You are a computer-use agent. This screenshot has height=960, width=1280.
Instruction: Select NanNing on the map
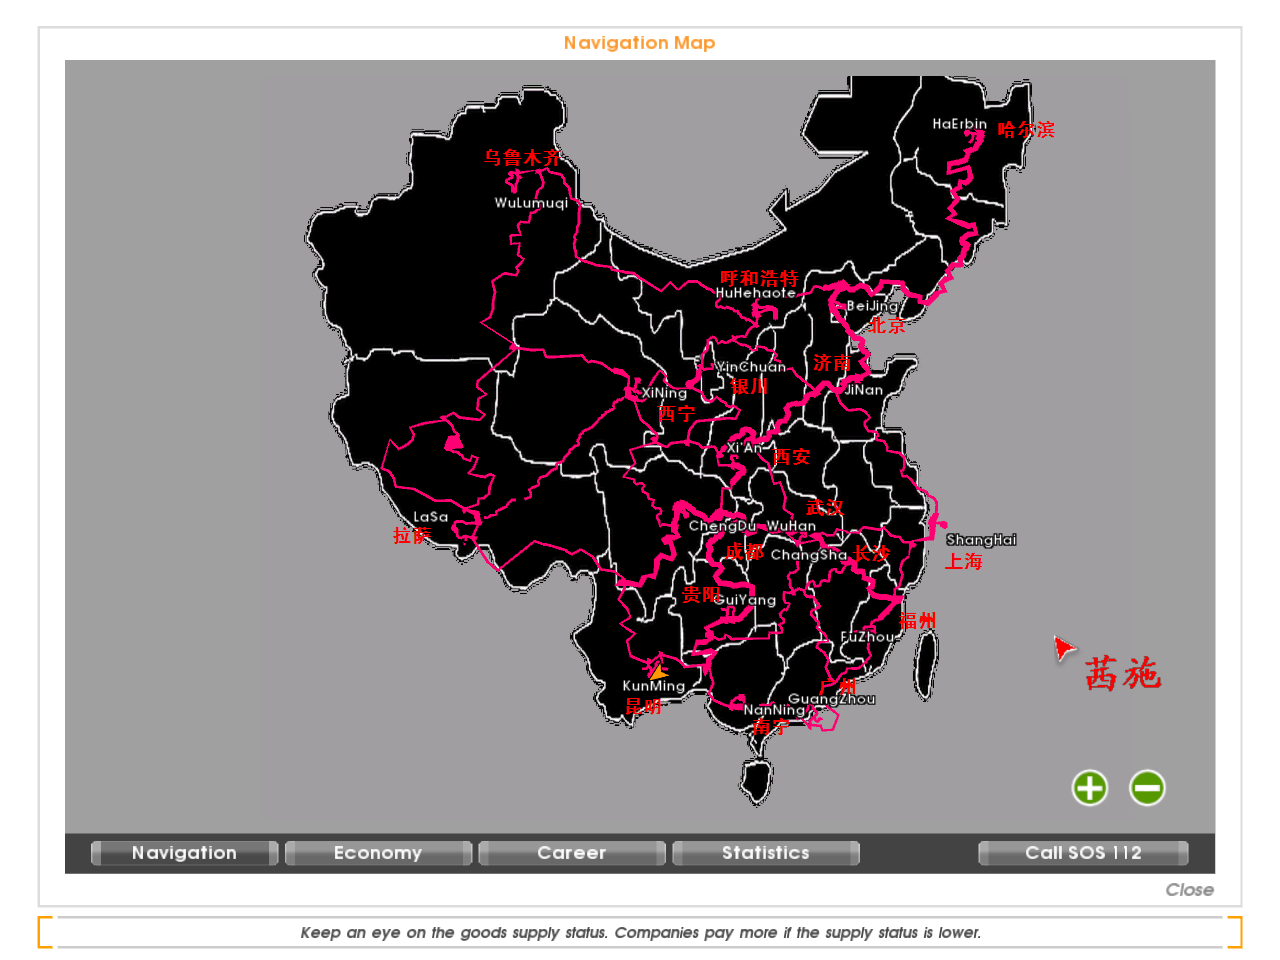point(774,710)
